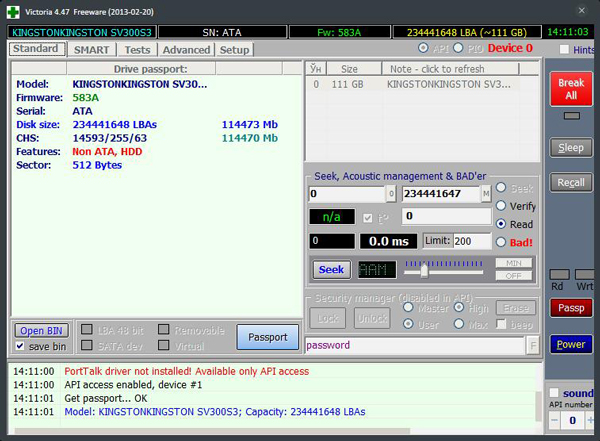Screen dimensions: 600x441
Task: Switch to the Standard tab
Action: [x=36, y=49]
